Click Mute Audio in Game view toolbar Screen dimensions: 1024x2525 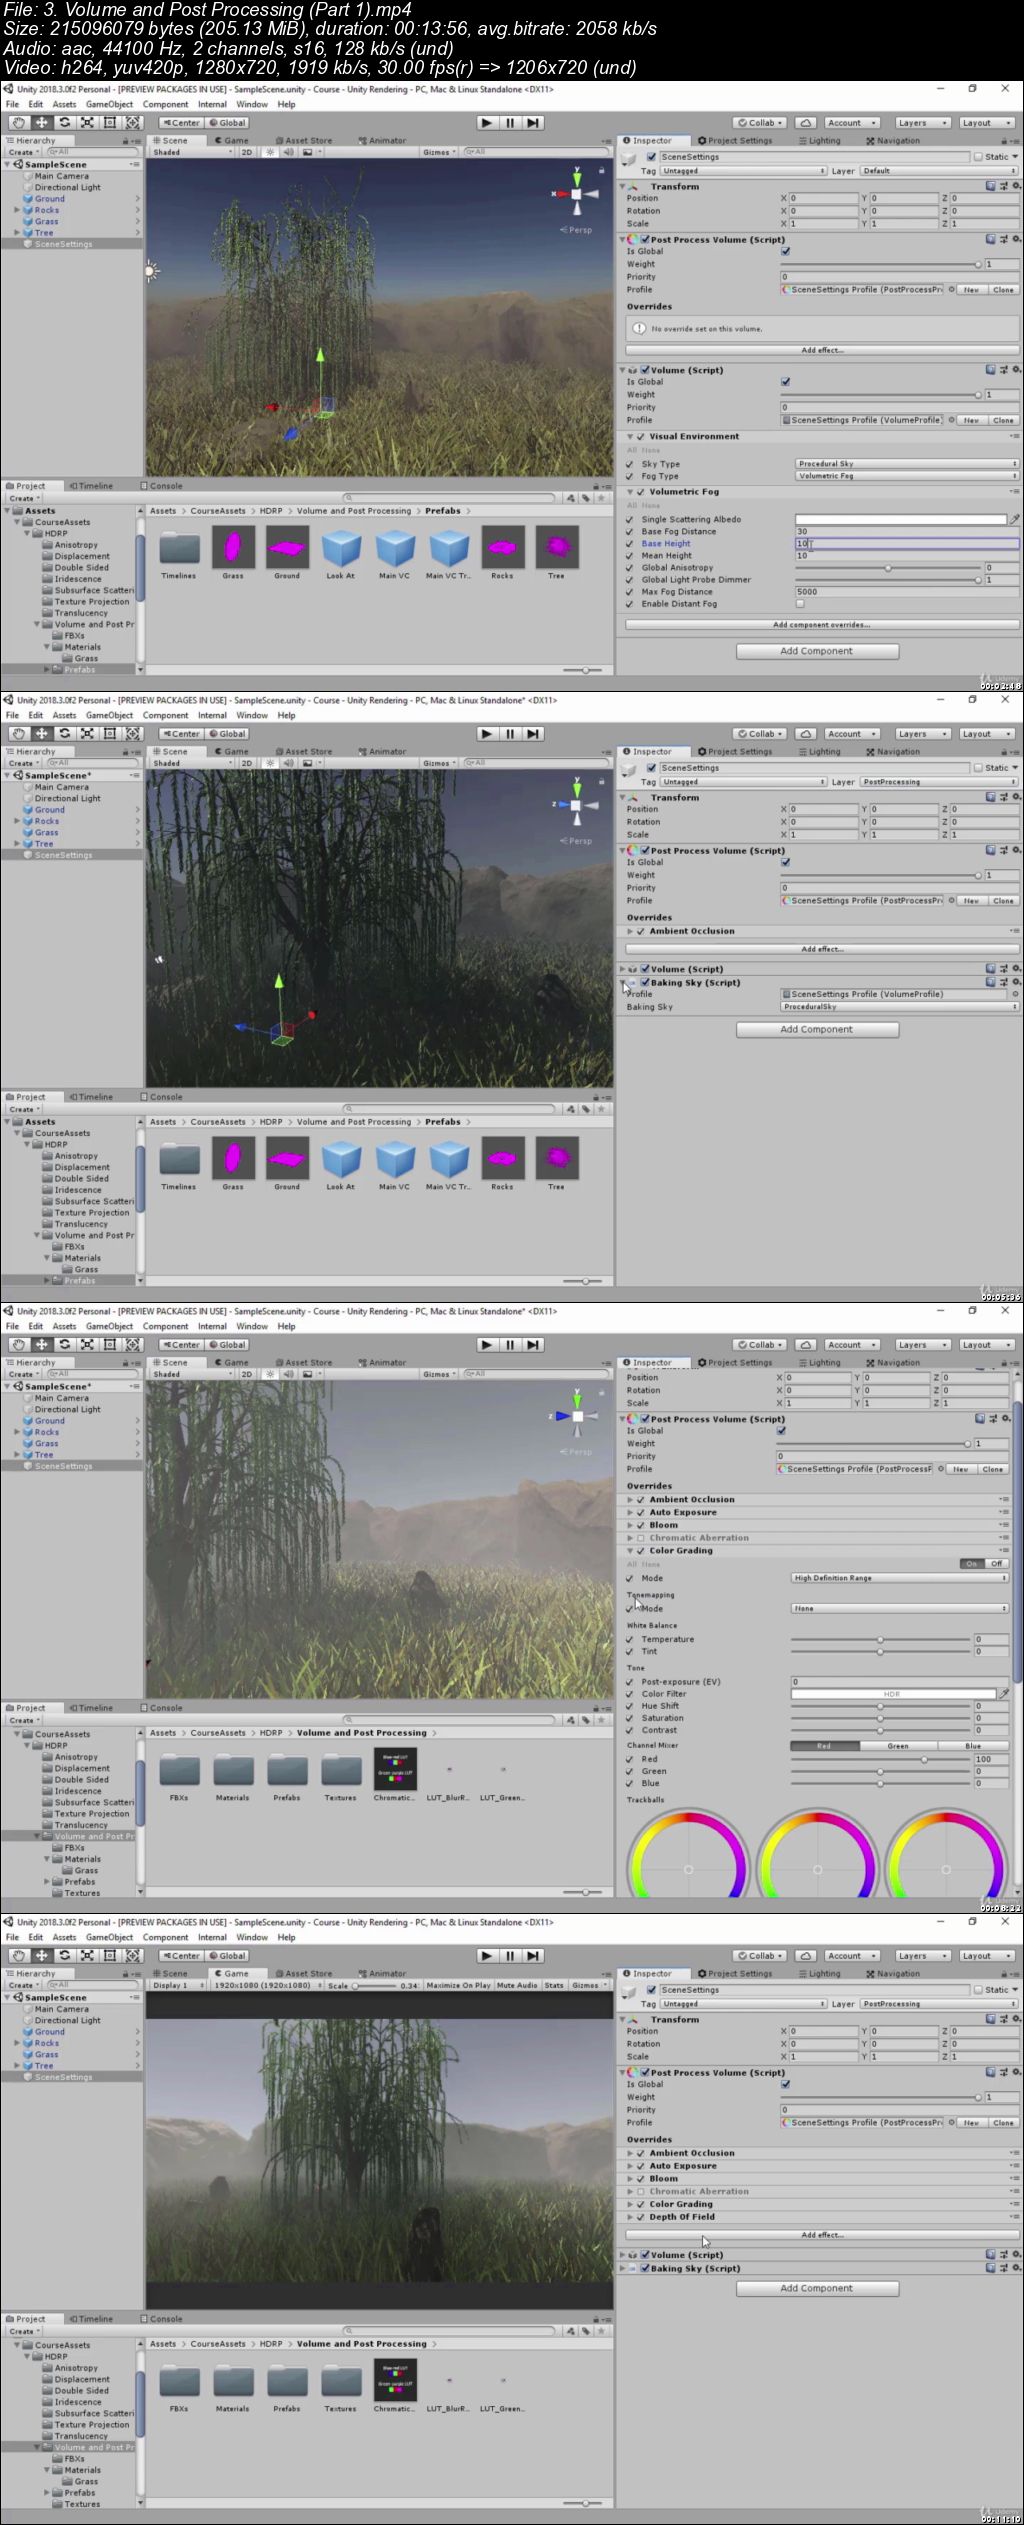517,1985
